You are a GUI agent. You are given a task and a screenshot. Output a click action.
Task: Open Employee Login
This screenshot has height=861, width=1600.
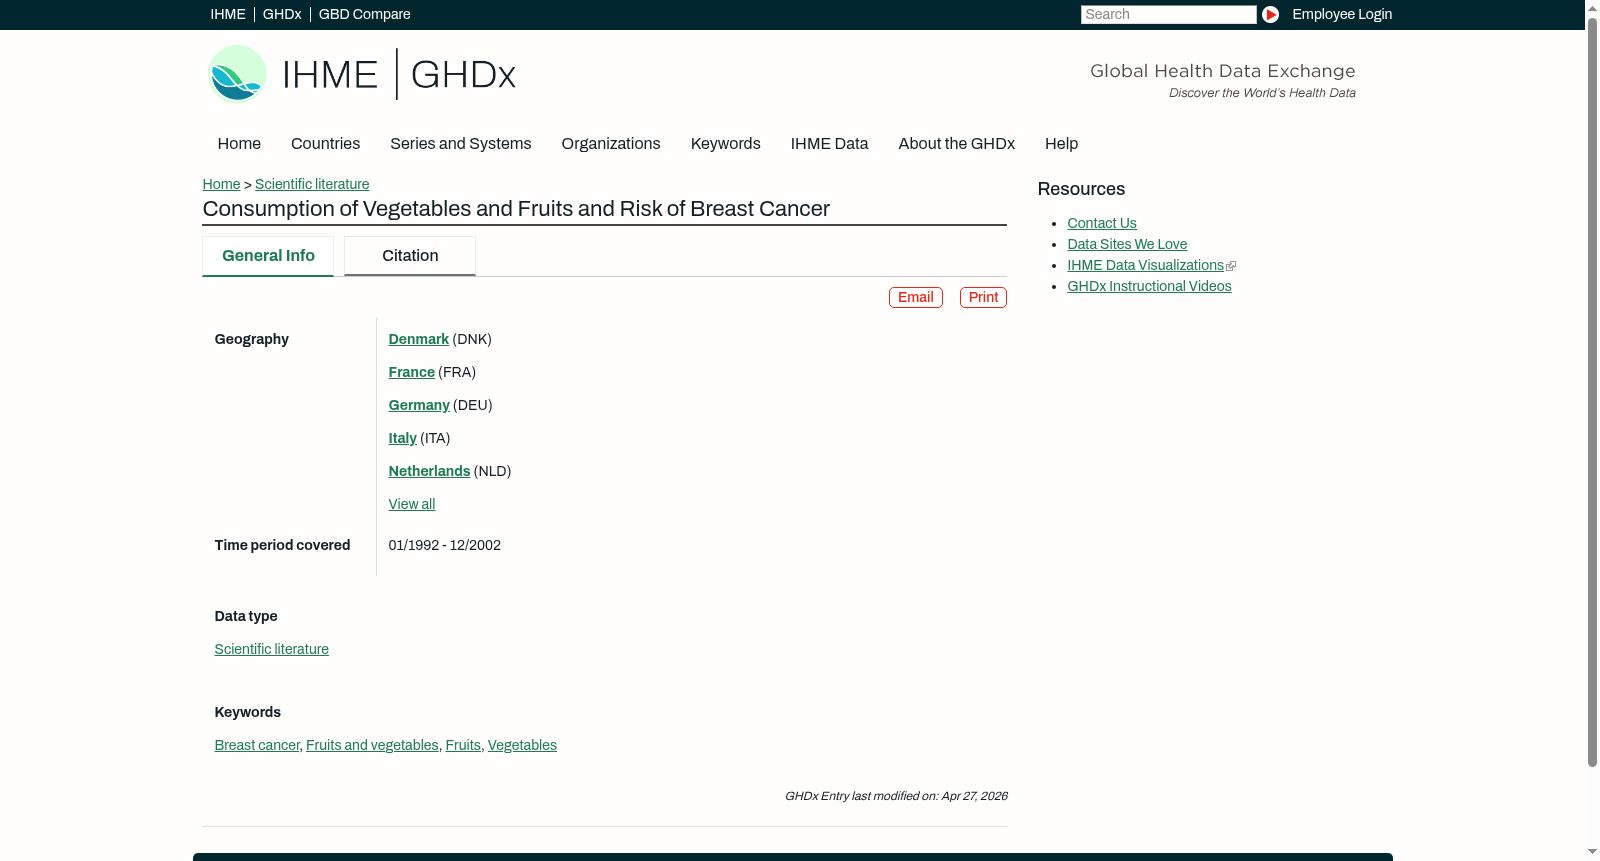tap(1342, 14)
